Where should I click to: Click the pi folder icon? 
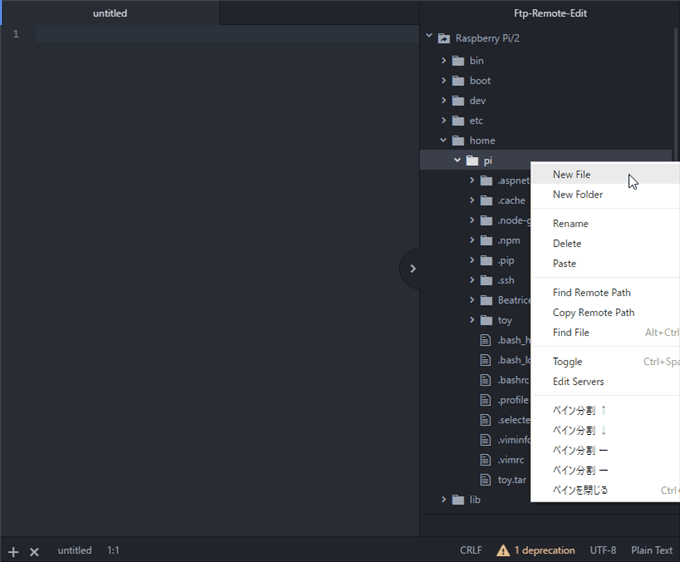pos(472,160)
